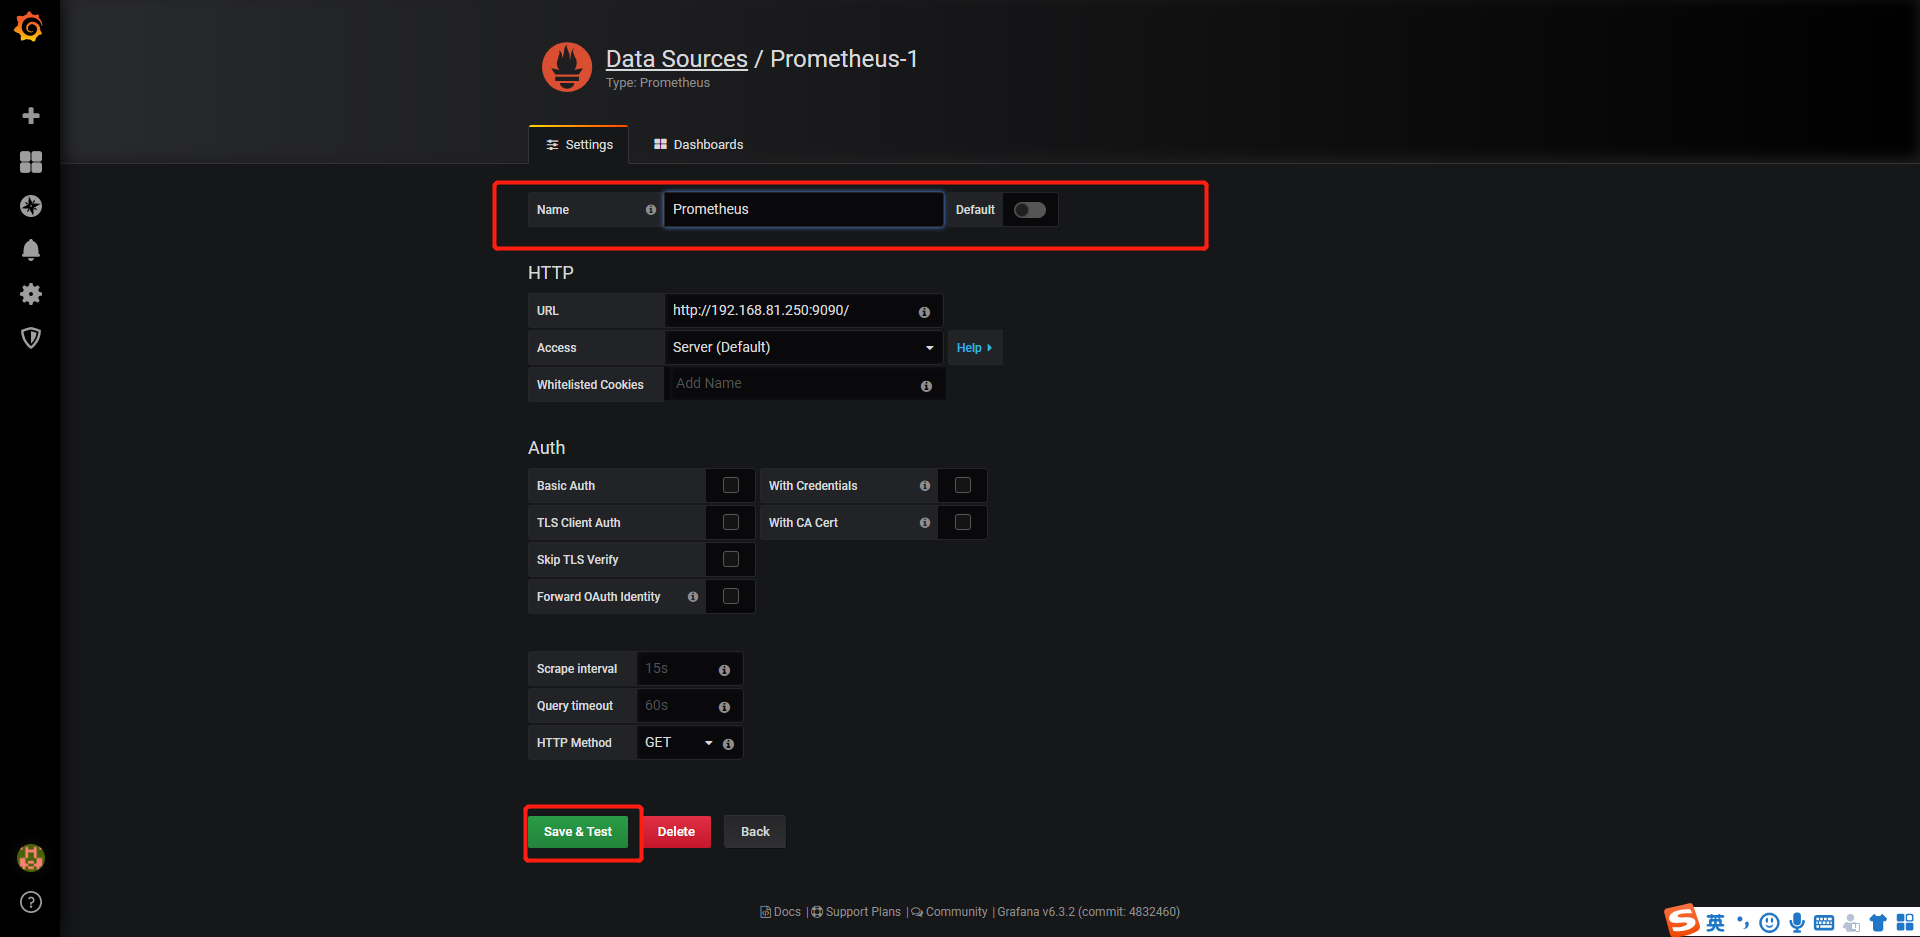Click info icon beside Forward OAuth Identity
Image resolution: width=1920 pixels, height=937 pixels.
[693, 597]
